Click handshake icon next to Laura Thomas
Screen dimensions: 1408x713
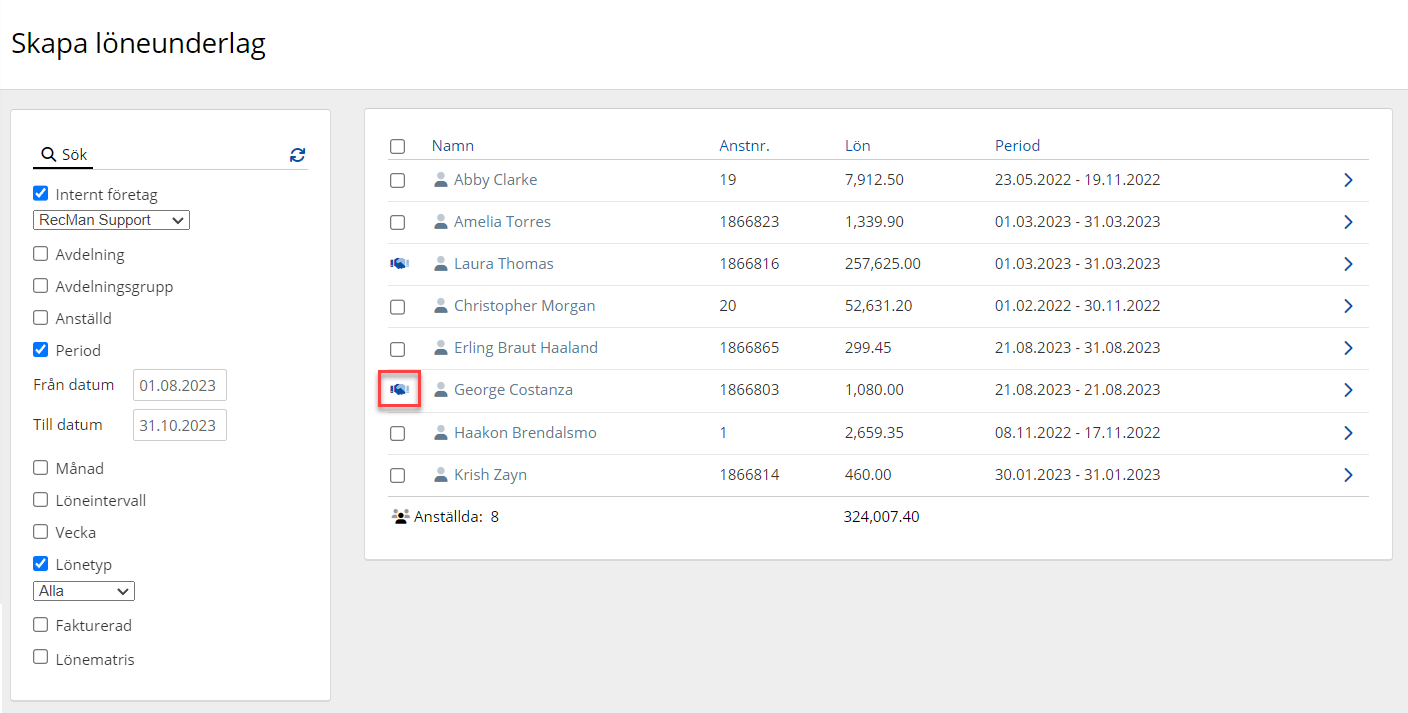(399, 264)
